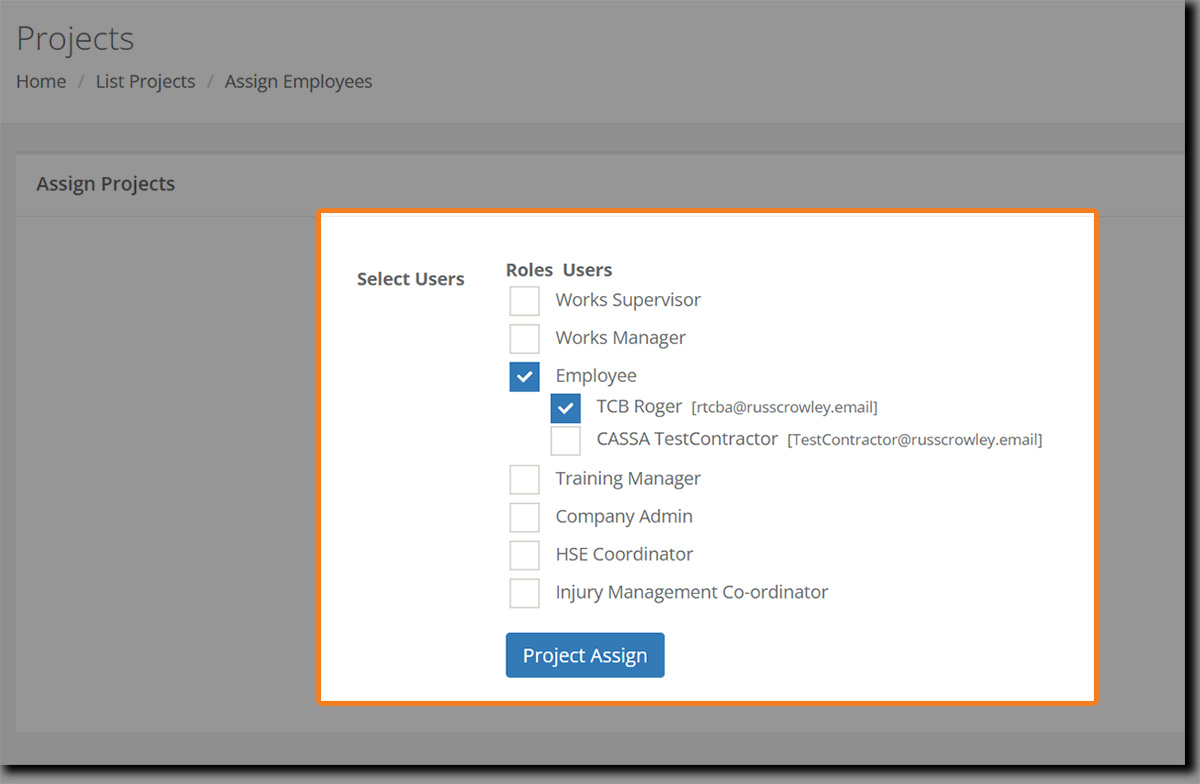Click the Assign Projects panel heading

[x=106, y=184]
